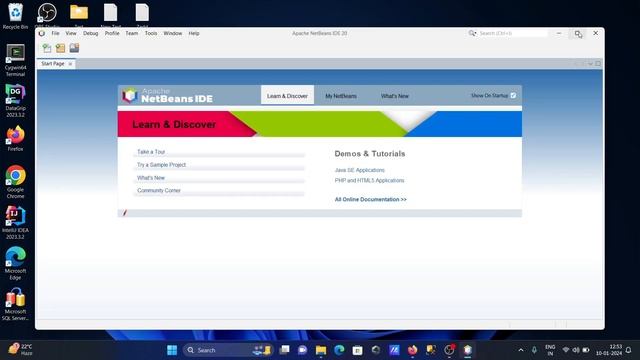
Task: Click the NetBeans cube logo on the Start Page
Action: coord(130,96)
